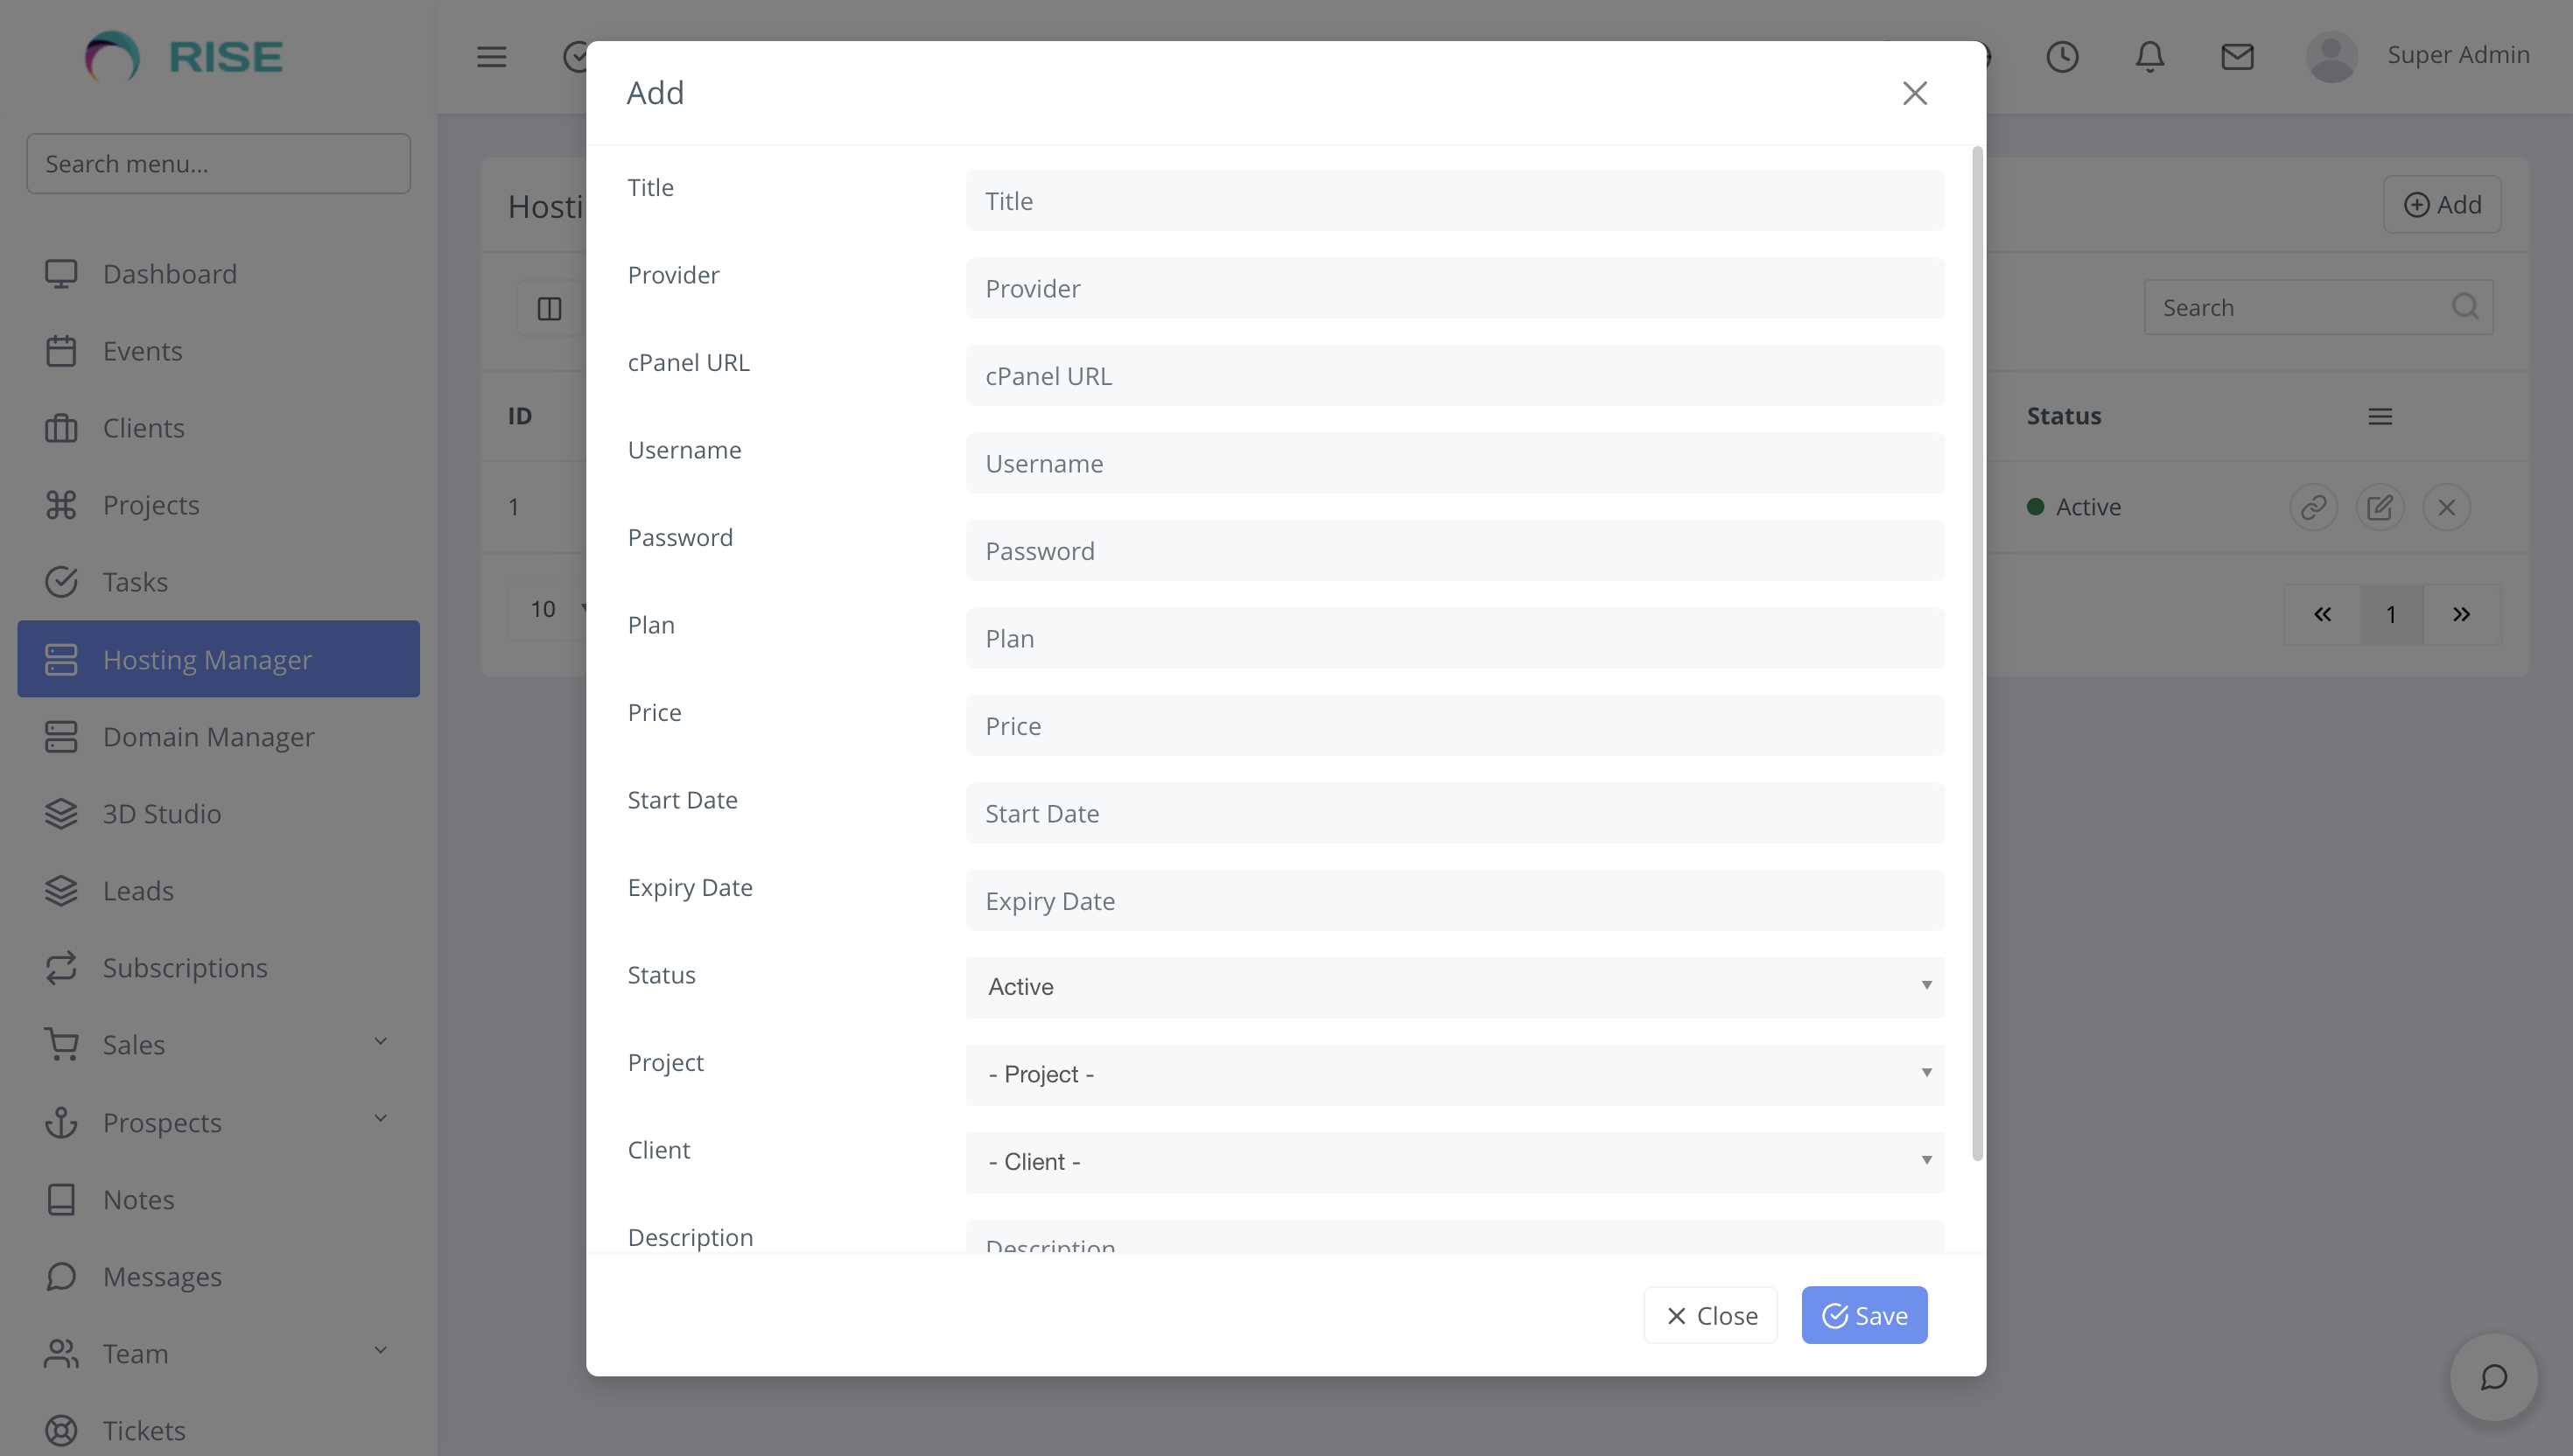Viewport: 2573px width, 1456px height.
Task: Select the Domain Manager section
Action: 208,737
